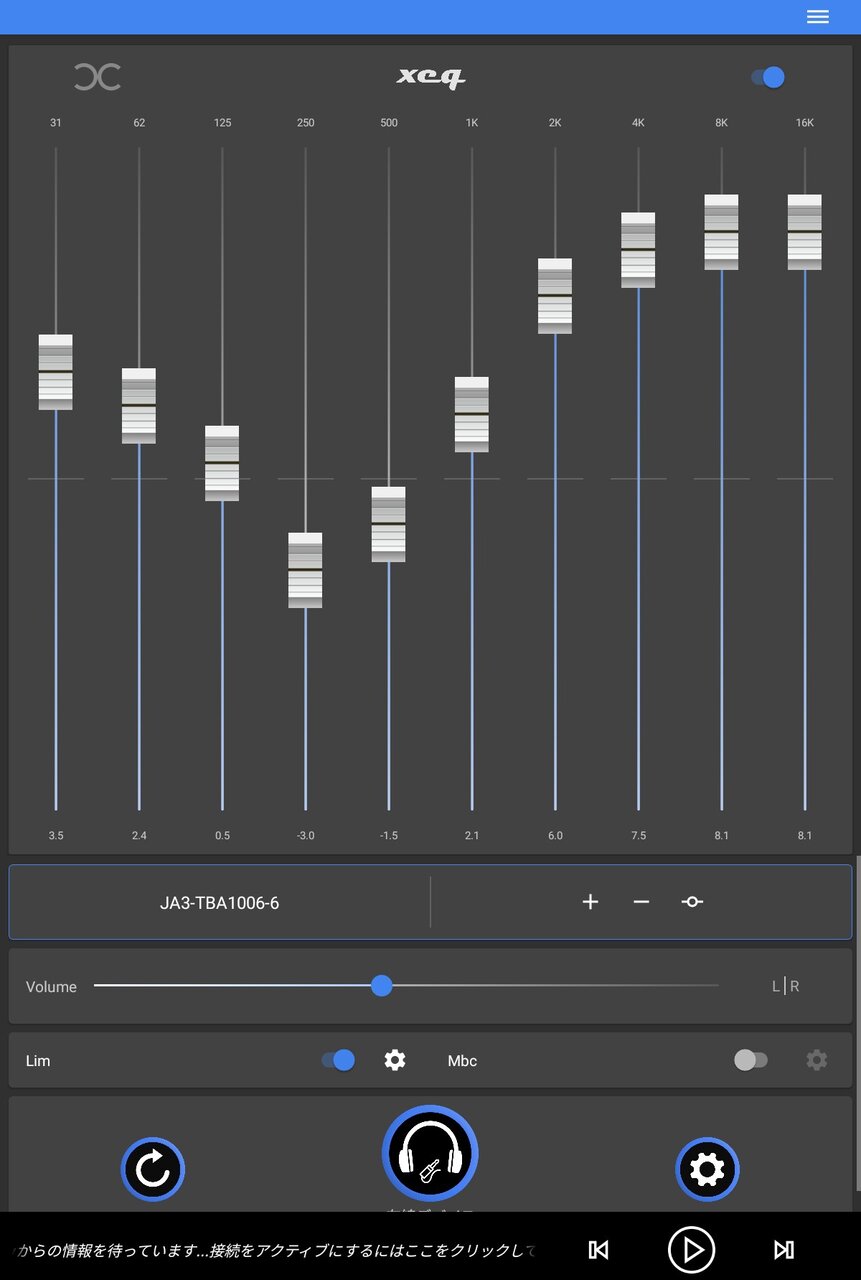Image resolution: width=861 pixels, height=1280 pixels.
Task: Open Mbc settings gear
Action: [817, 1060]
